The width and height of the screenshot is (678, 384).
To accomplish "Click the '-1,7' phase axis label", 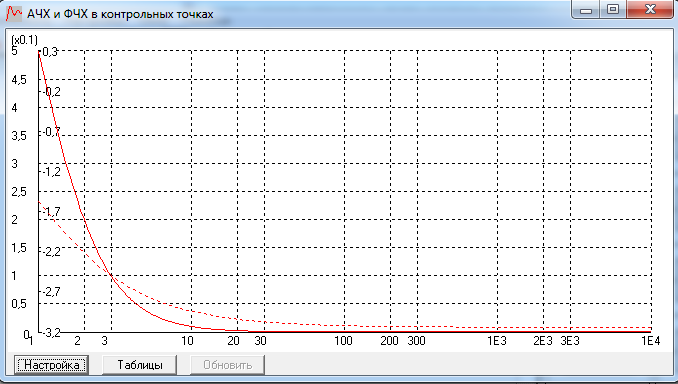I will (x=51, y=211).
